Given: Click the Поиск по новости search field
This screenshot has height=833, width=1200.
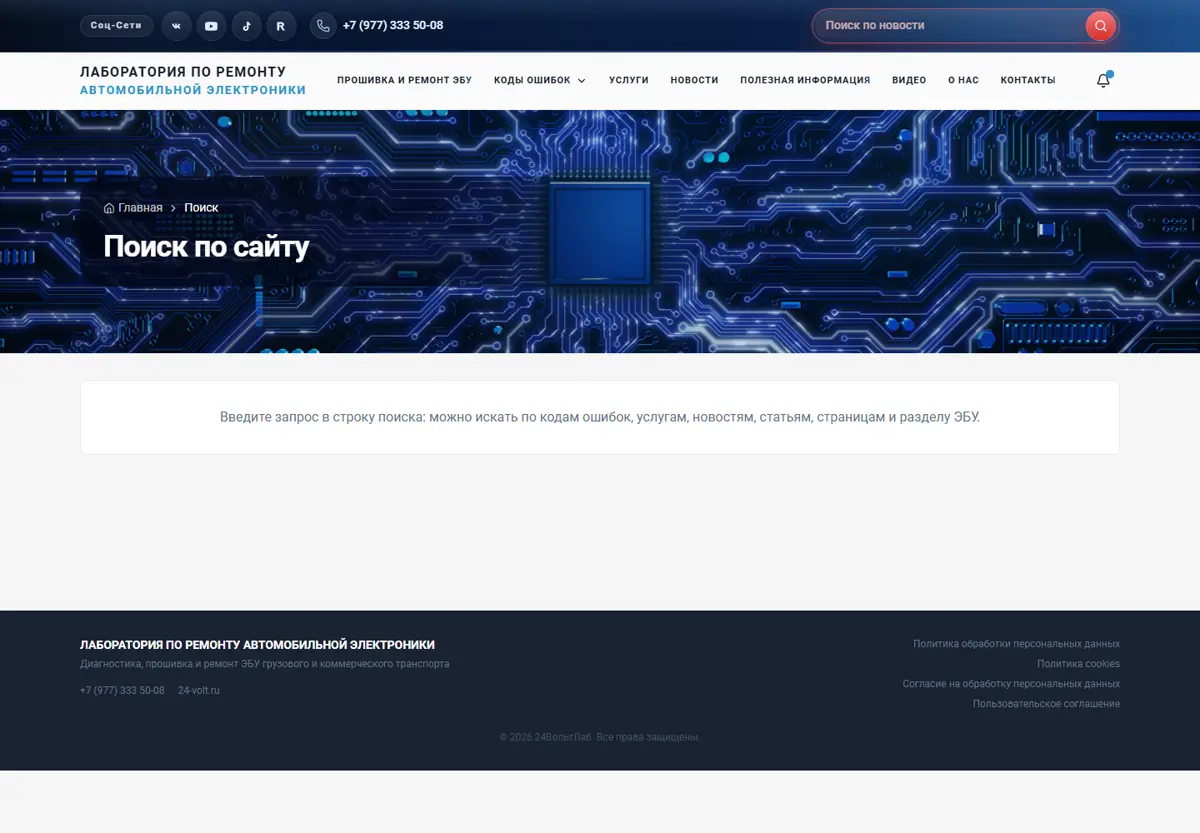Looking at the screenshot, I should coord(950,26).
